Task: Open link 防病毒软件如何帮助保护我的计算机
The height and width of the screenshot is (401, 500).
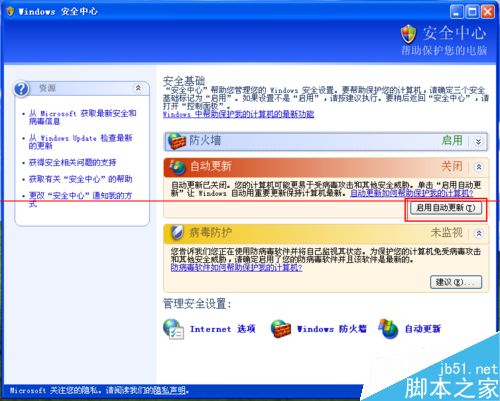Action: [236, 267]
